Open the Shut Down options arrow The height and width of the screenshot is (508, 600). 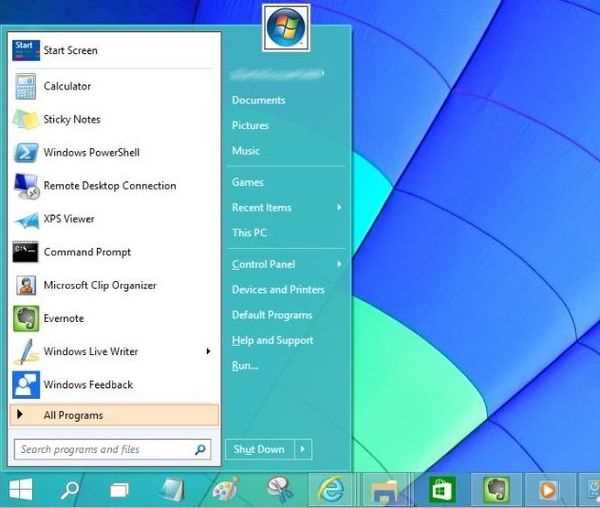[x=304, y=449]
